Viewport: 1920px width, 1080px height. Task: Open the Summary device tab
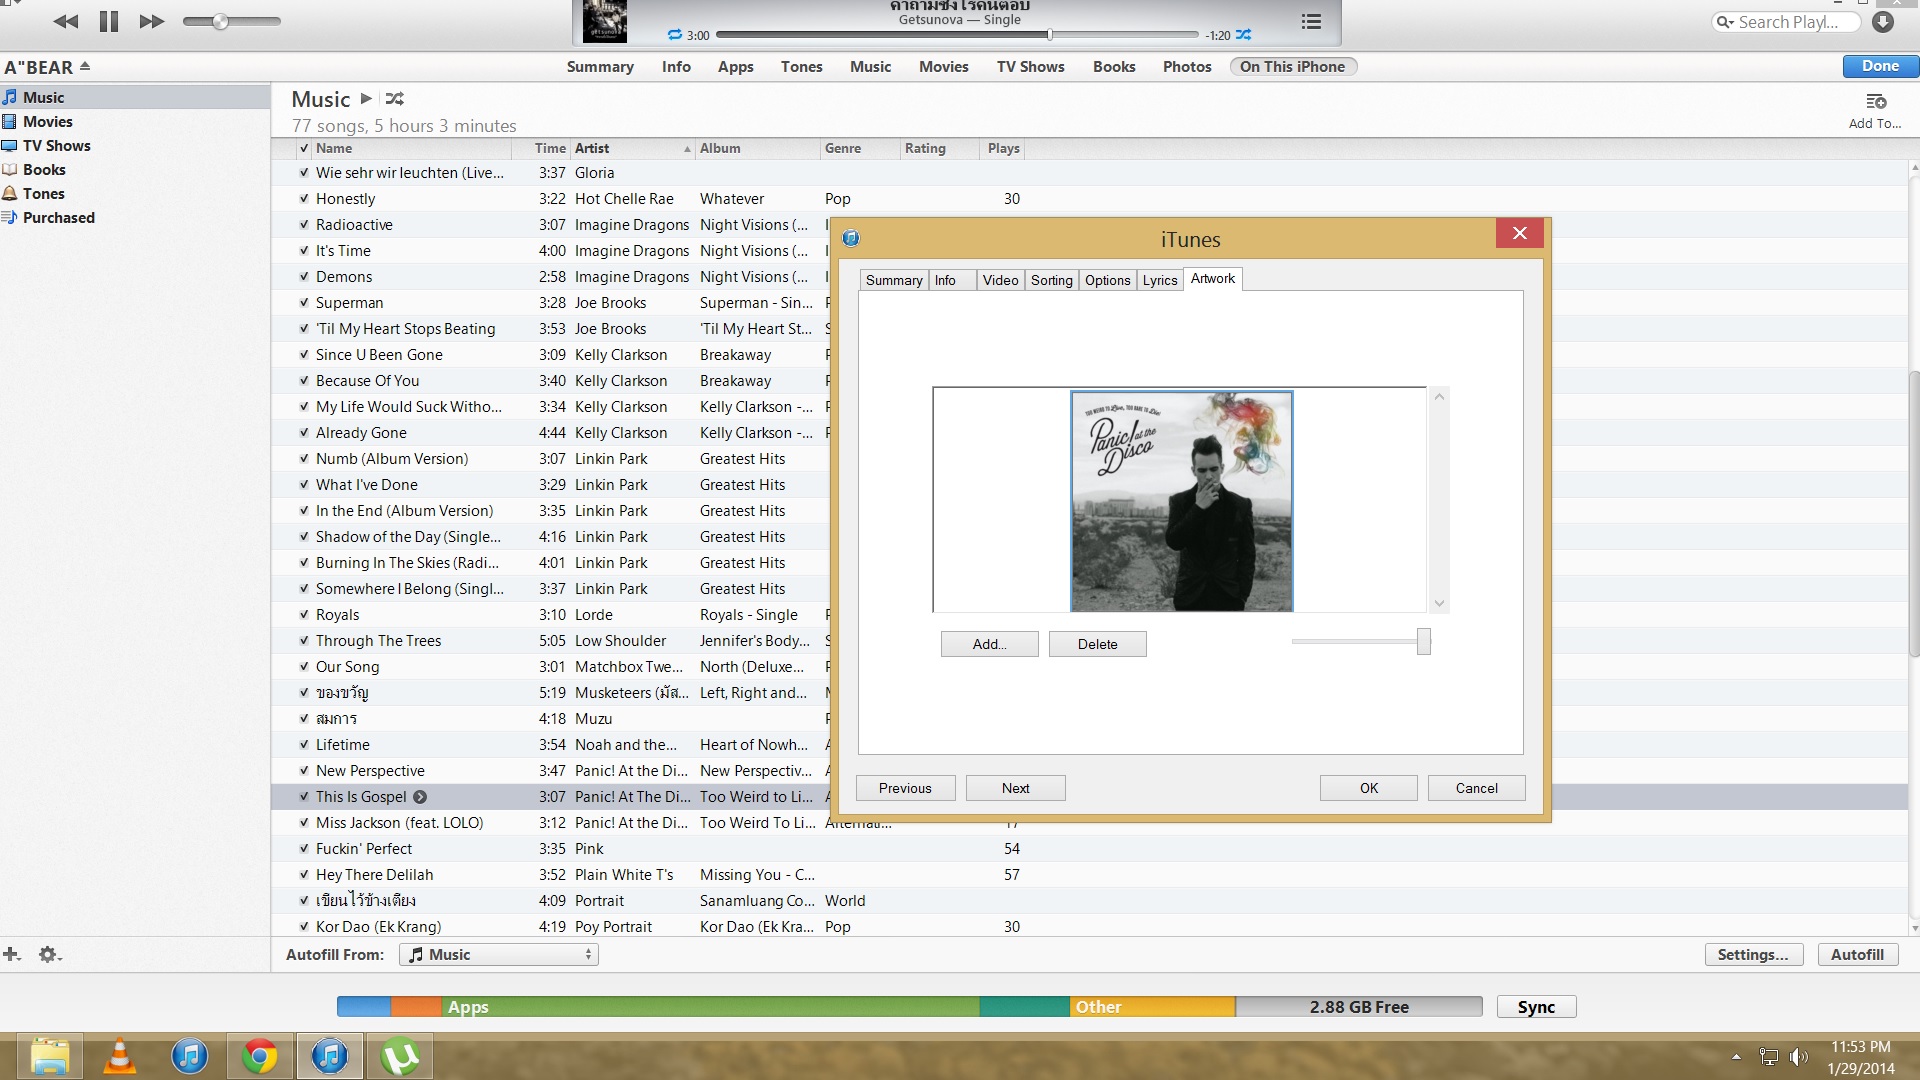point(600,67)
